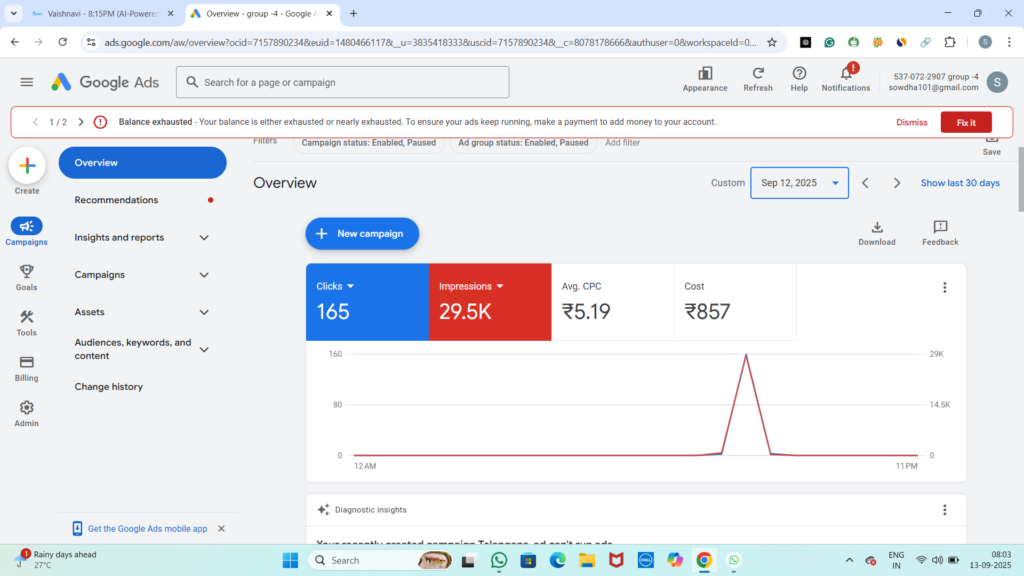Click the Create plus button
1024x576 pixels.
(x=27, y=166)
